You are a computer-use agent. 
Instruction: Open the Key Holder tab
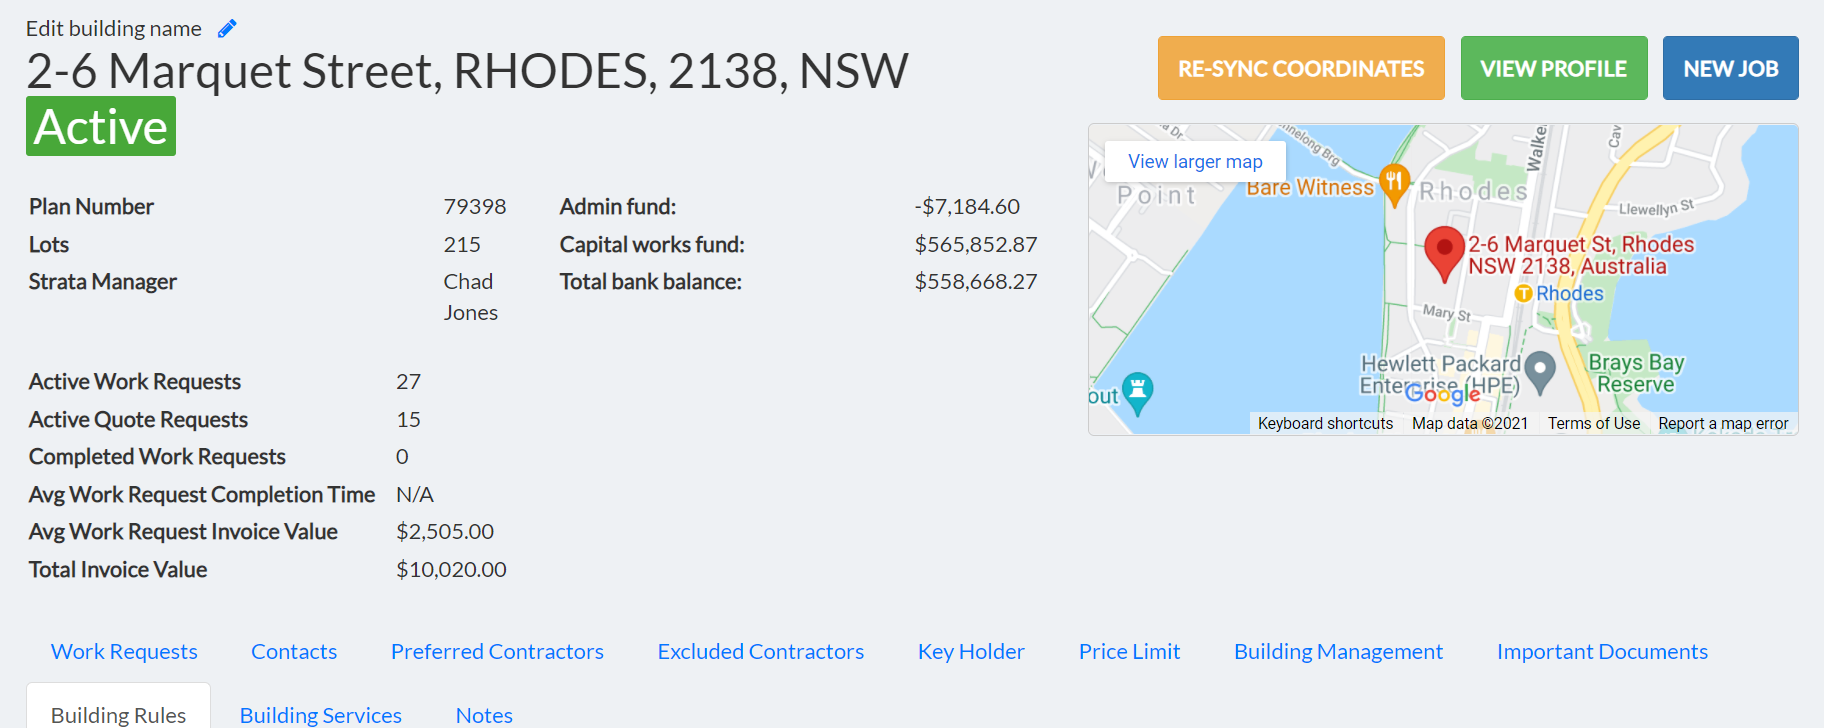click(971, 652)
